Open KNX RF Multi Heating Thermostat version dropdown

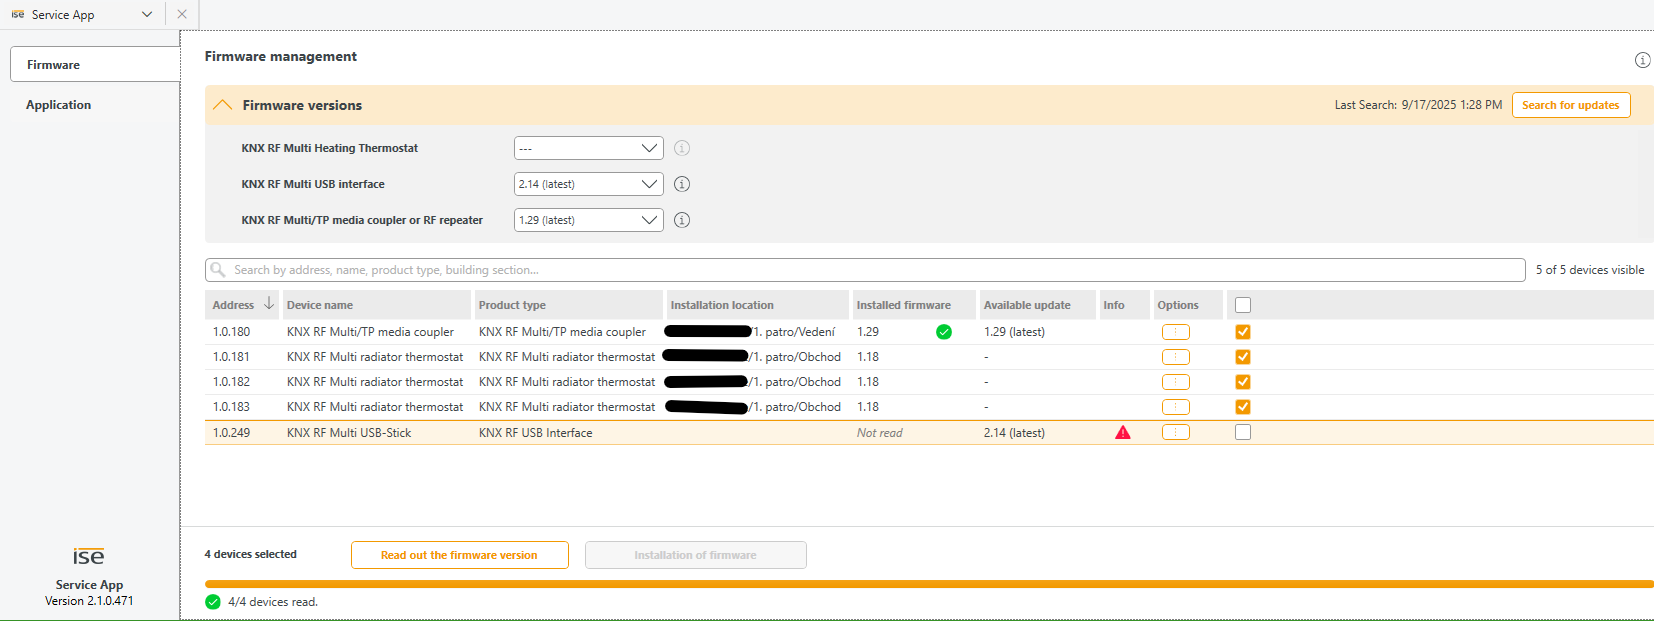588,148
